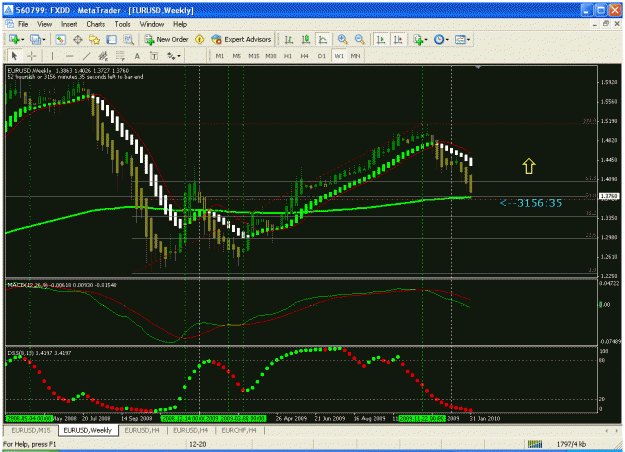Zoom in on the chart
625x452 pixels.
[342, 39]
